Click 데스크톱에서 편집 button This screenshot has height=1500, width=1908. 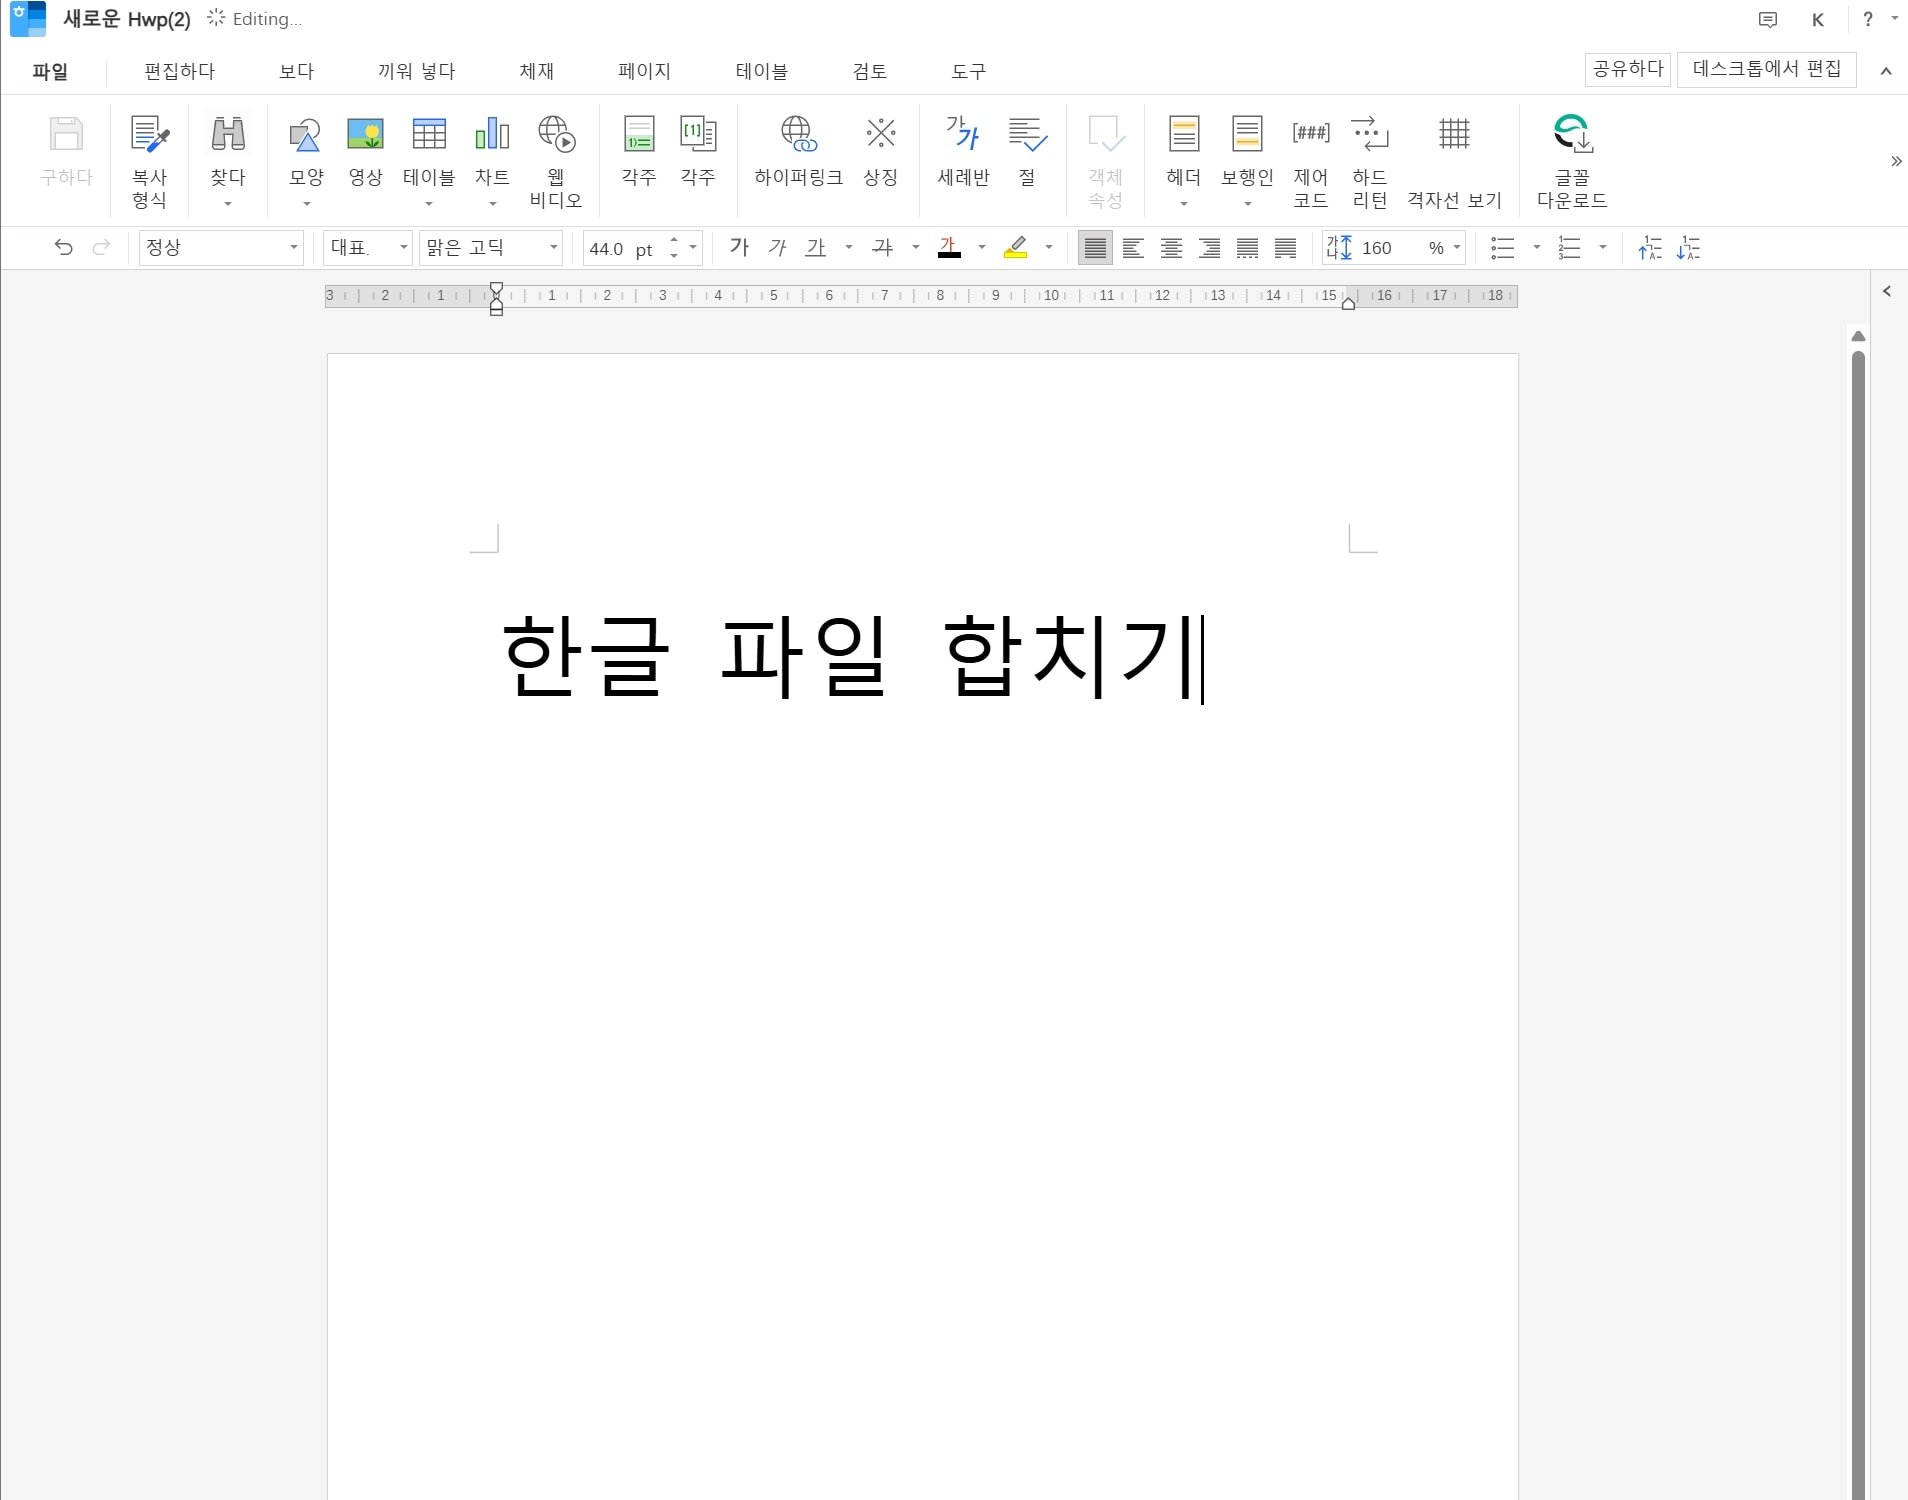pyautogui.click(x=1767, y=69)
